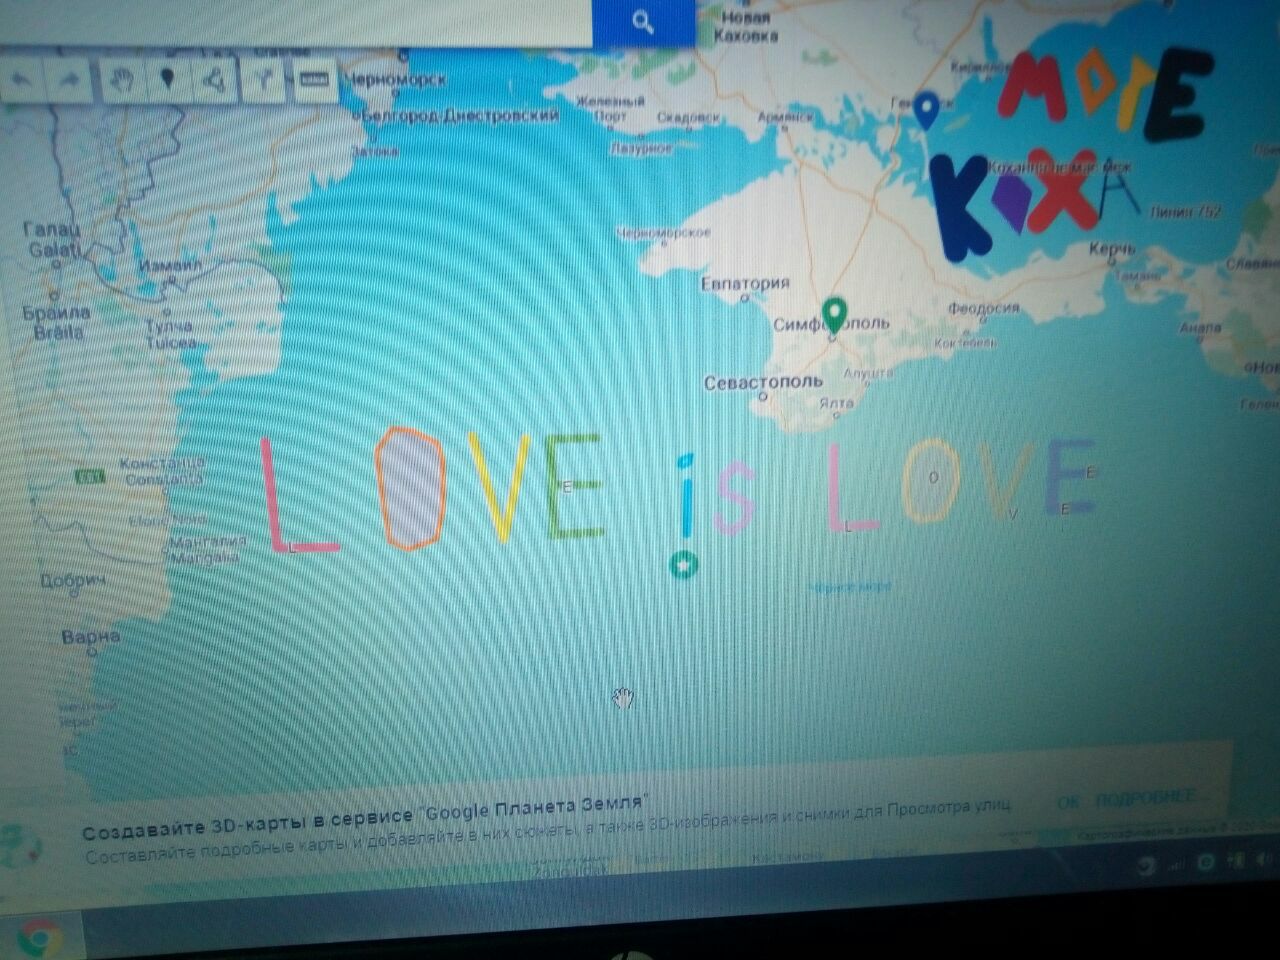Viewport: 1280px width, 960px height.
Task: Open the ПОДРОБНЕЕ link in the banner
Action: point(1146,799)
